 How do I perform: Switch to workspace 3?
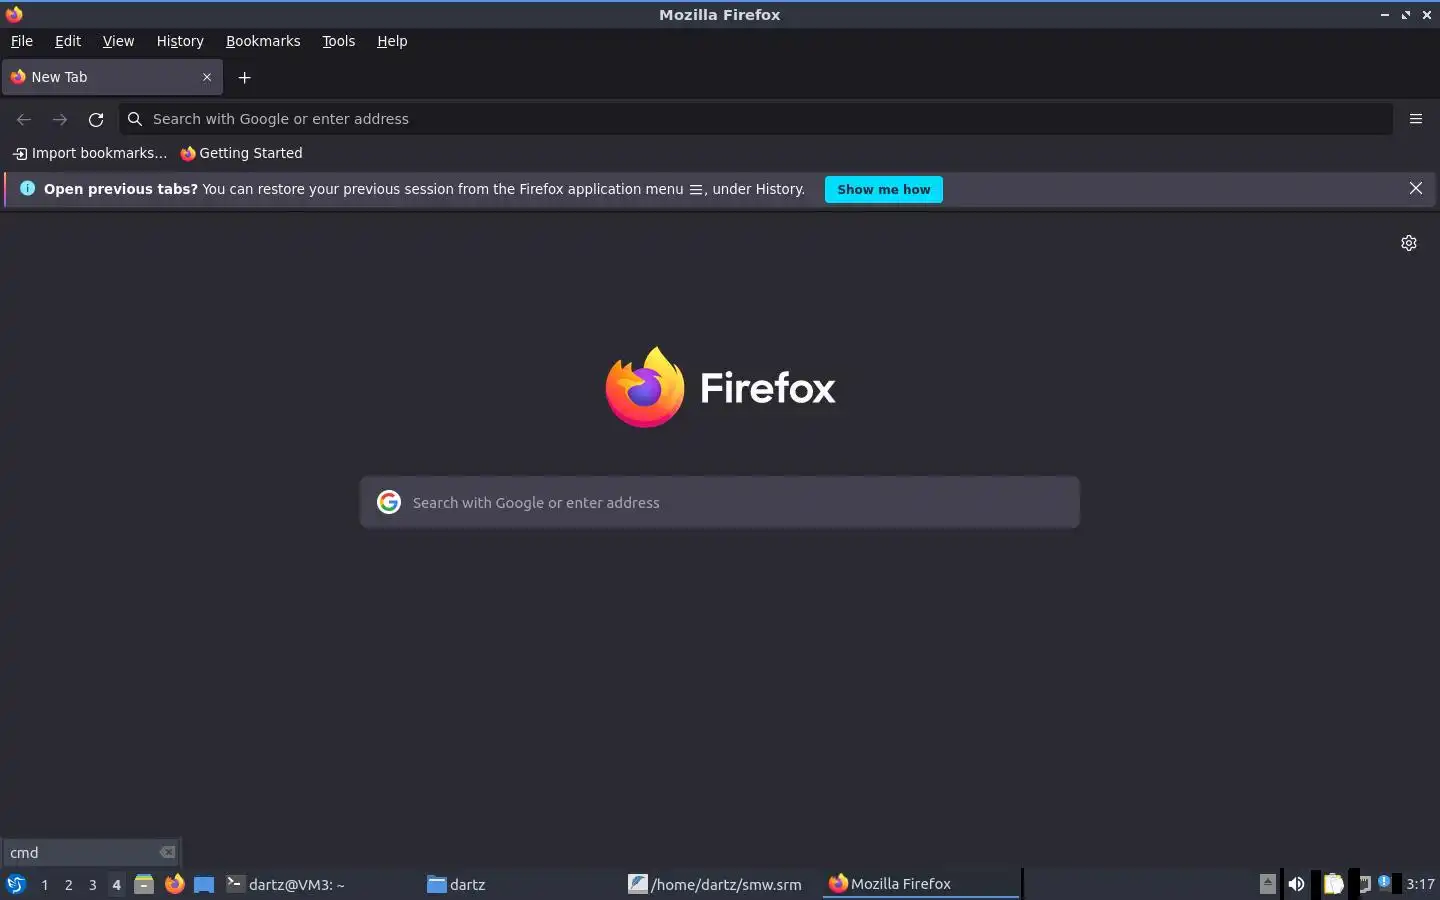tap(92, 885)
